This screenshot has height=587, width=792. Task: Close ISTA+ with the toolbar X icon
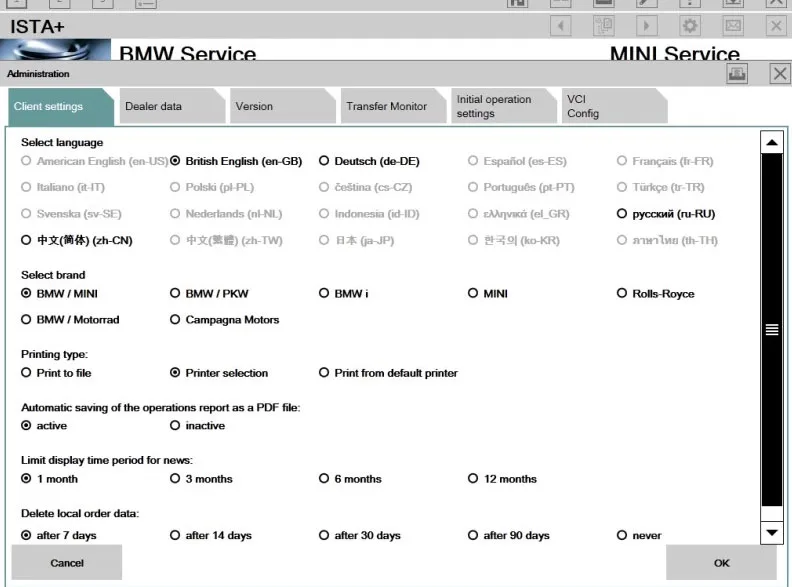(x=776, y=26)
